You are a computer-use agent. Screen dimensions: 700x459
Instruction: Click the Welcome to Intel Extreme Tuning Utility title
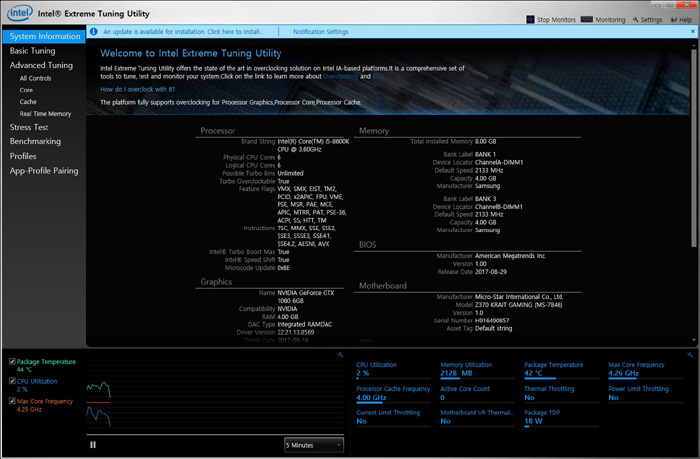(191, 53)
